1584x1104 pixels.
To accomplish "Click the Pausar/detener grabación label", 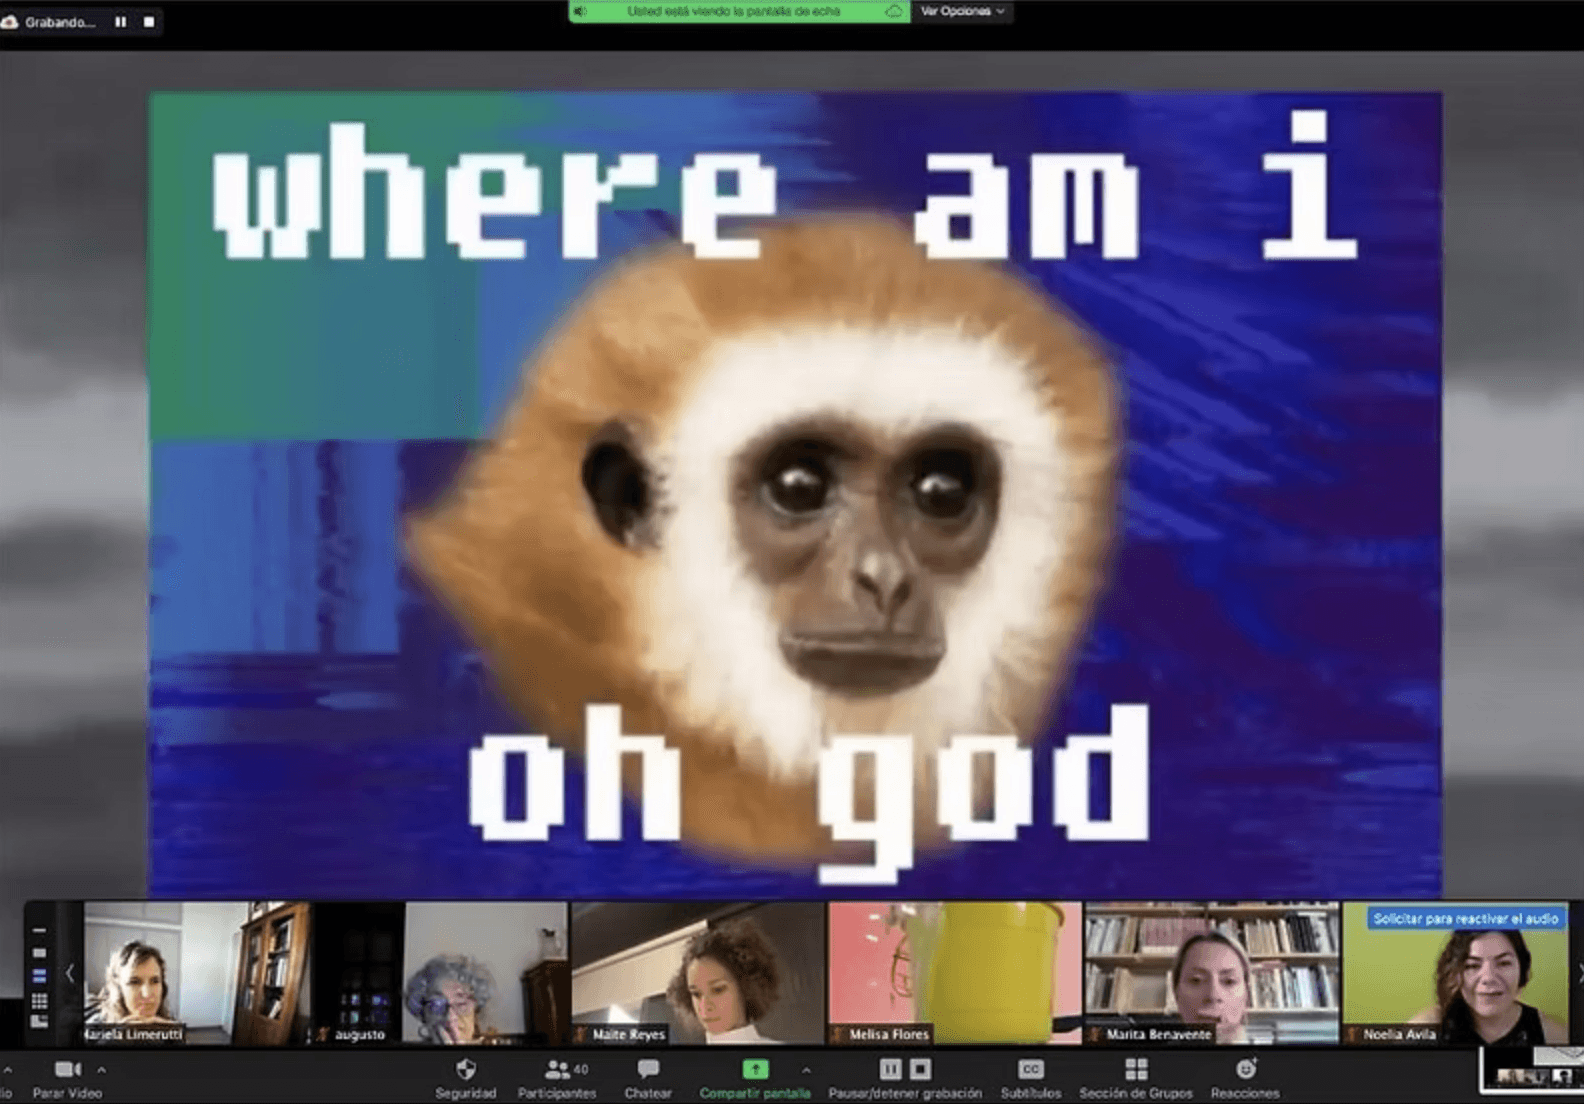I will [905, 1093].
